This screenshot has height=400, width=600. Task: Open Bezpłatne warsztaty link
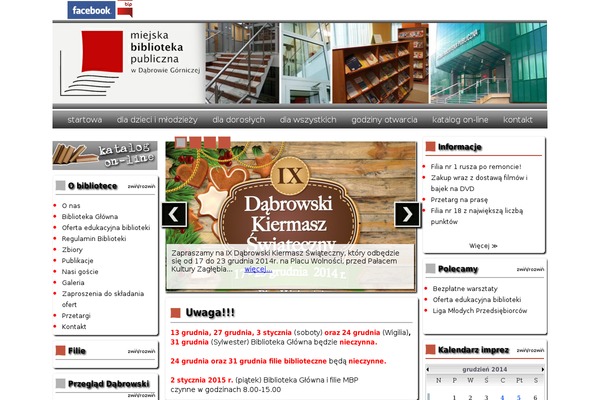tap(465, 289)
